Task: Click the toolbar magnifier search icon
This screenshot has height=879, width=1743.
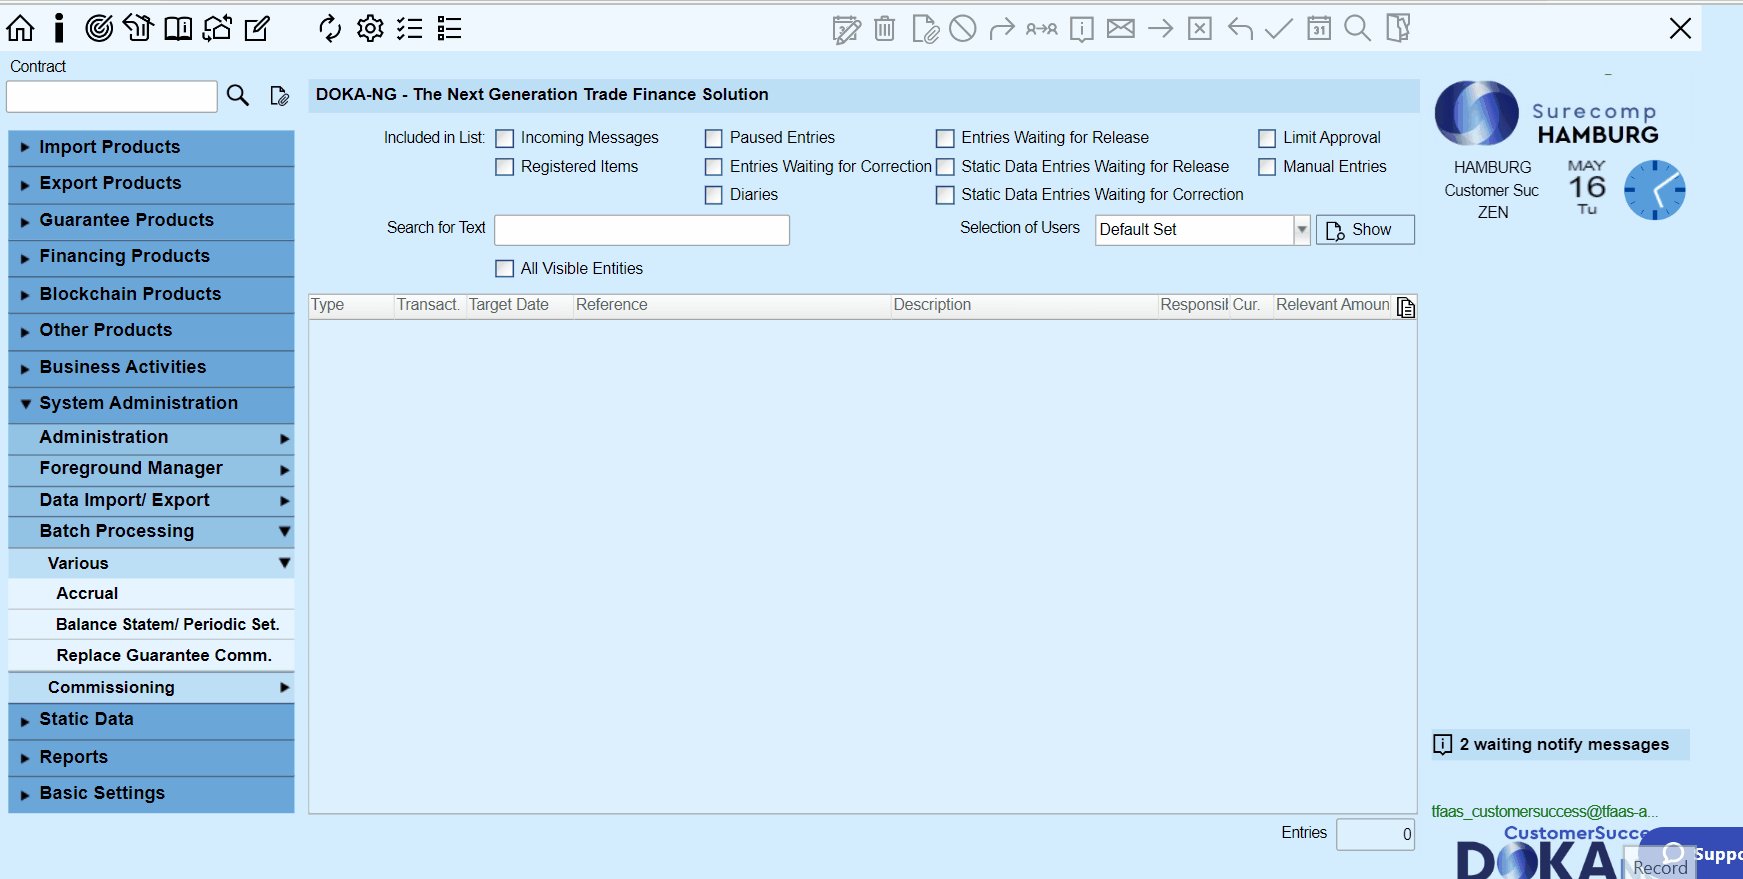Action: pos(1357,28)
